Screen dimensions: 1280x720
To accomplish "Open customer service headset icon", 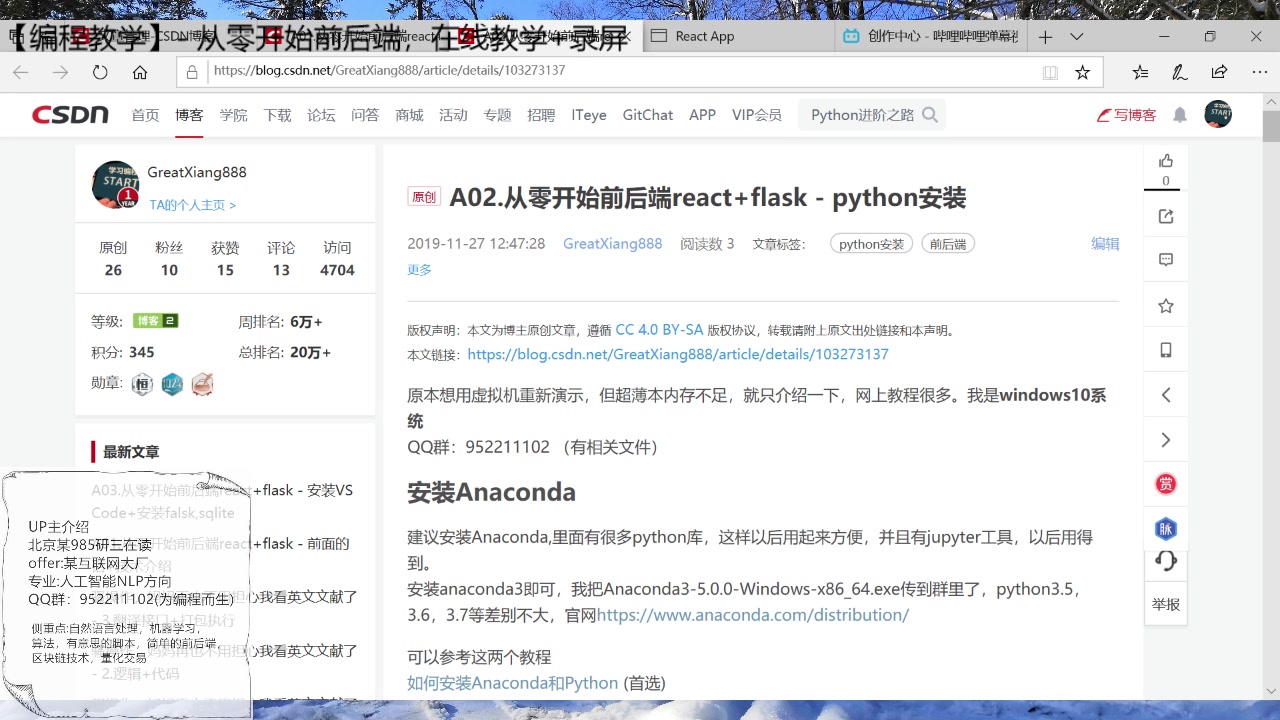I will (x=1166, y=561).
